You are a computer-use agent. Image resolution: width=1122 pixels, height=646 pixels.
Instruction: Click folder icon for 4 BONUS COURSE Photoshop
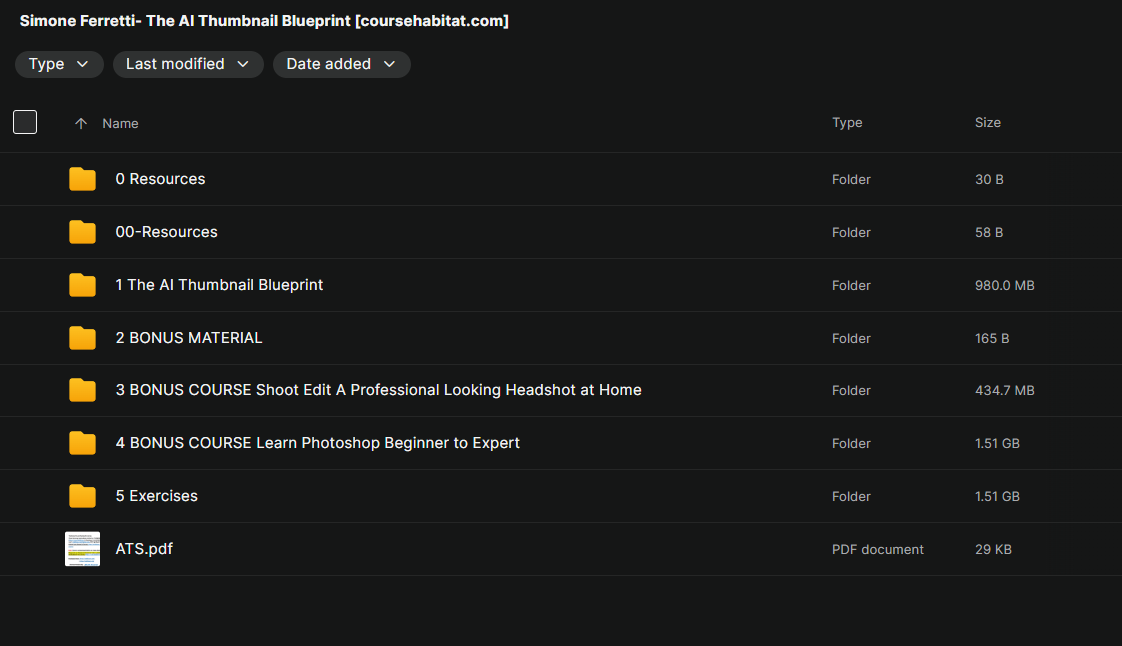point(82,443)
